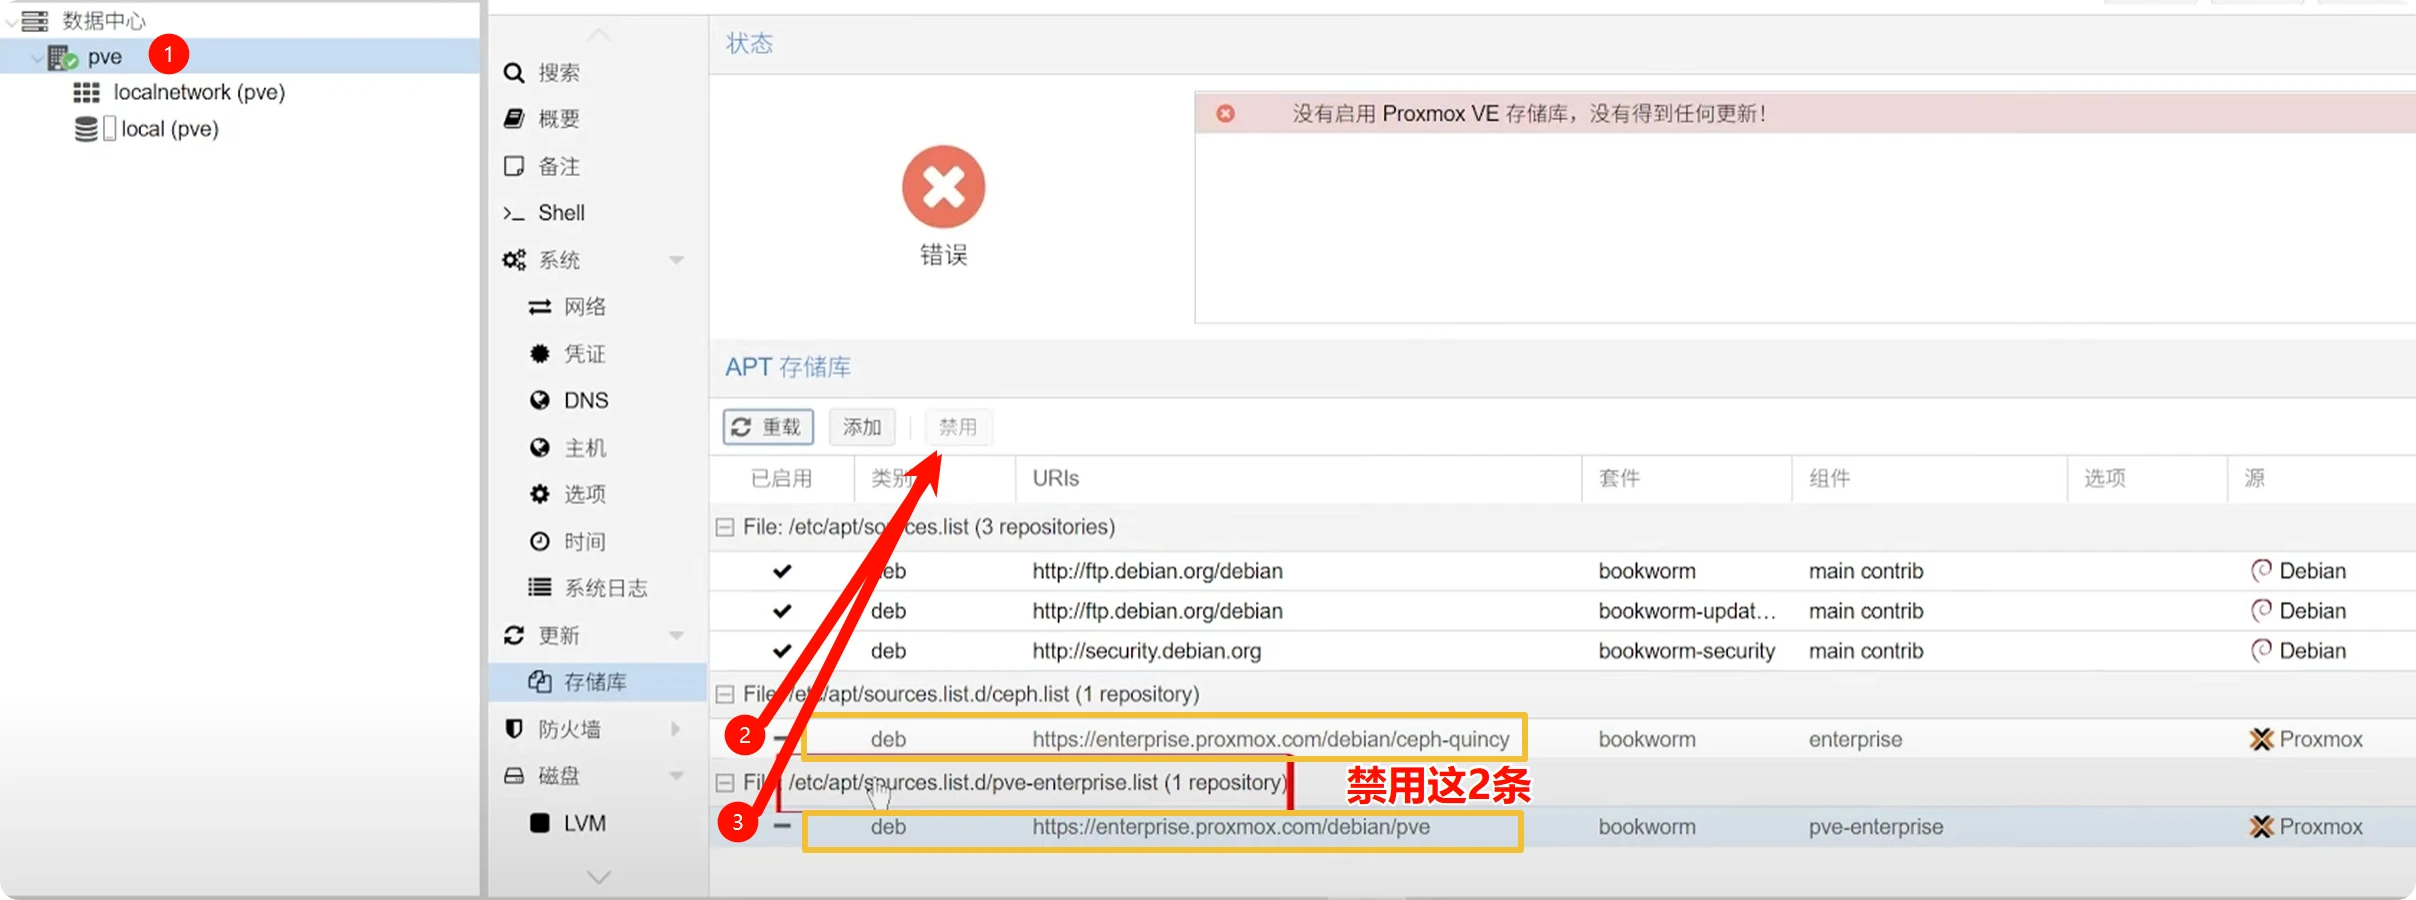Click the globe icon beside 主机
Image resolution: width=2416 pixels, height=900 pixels.
tap(540, 447)
